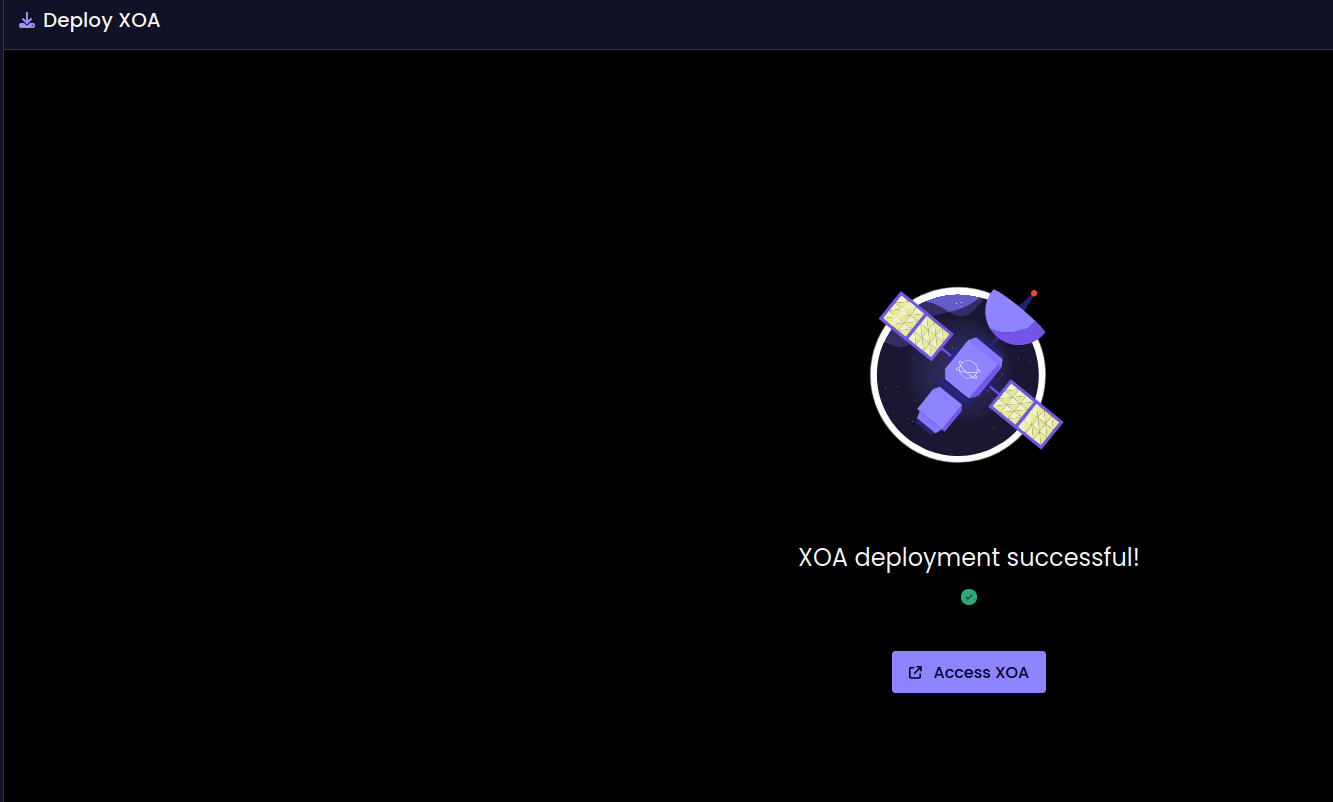The width and height of the screenshot is (1333, 802).
Task: Click the satellite illustration
Action: pos(968,375)
